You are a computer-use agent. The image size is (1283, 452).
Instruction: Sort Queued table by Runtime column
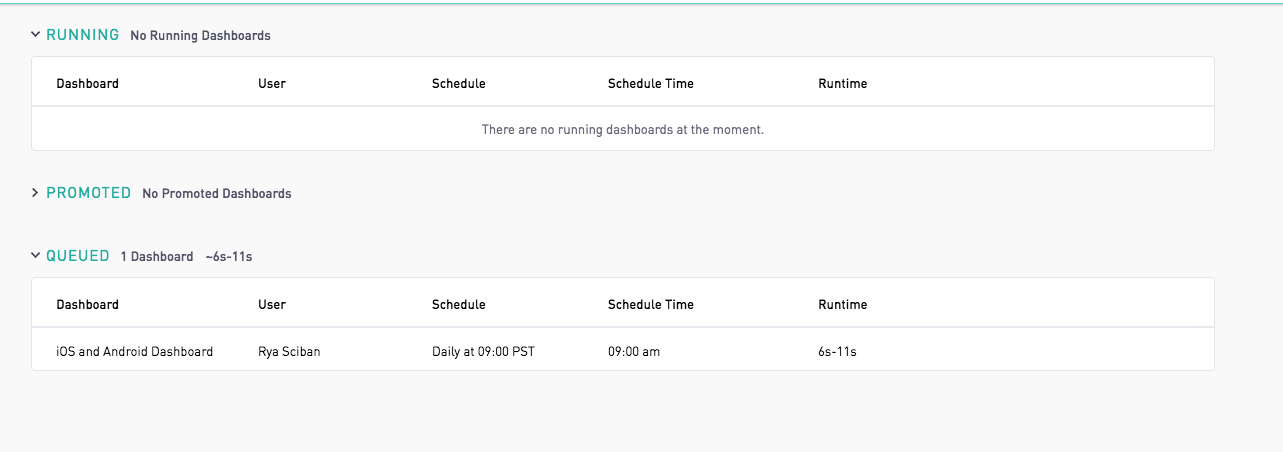(x=843, y=305)
